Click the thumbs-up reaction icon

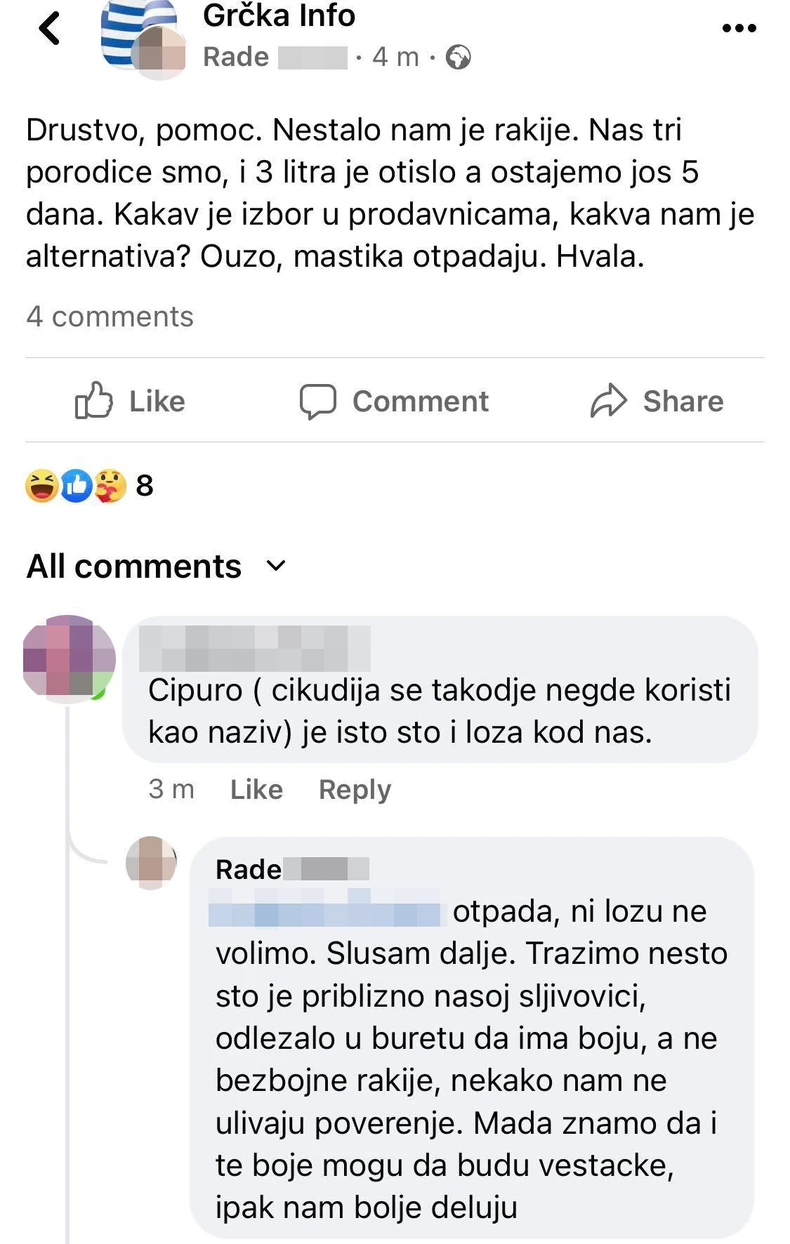(75, 486)
